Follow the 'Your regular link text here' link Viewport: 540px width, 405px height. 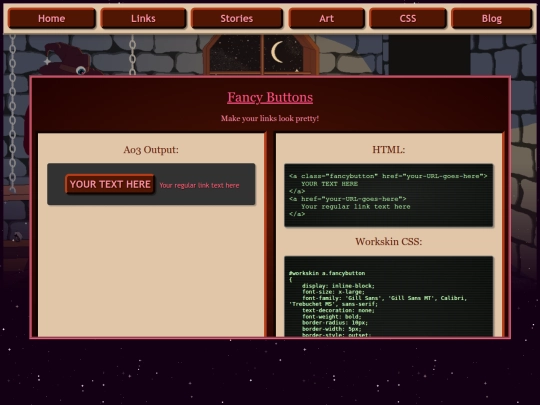pyautogui.click(x=199, y=185)
